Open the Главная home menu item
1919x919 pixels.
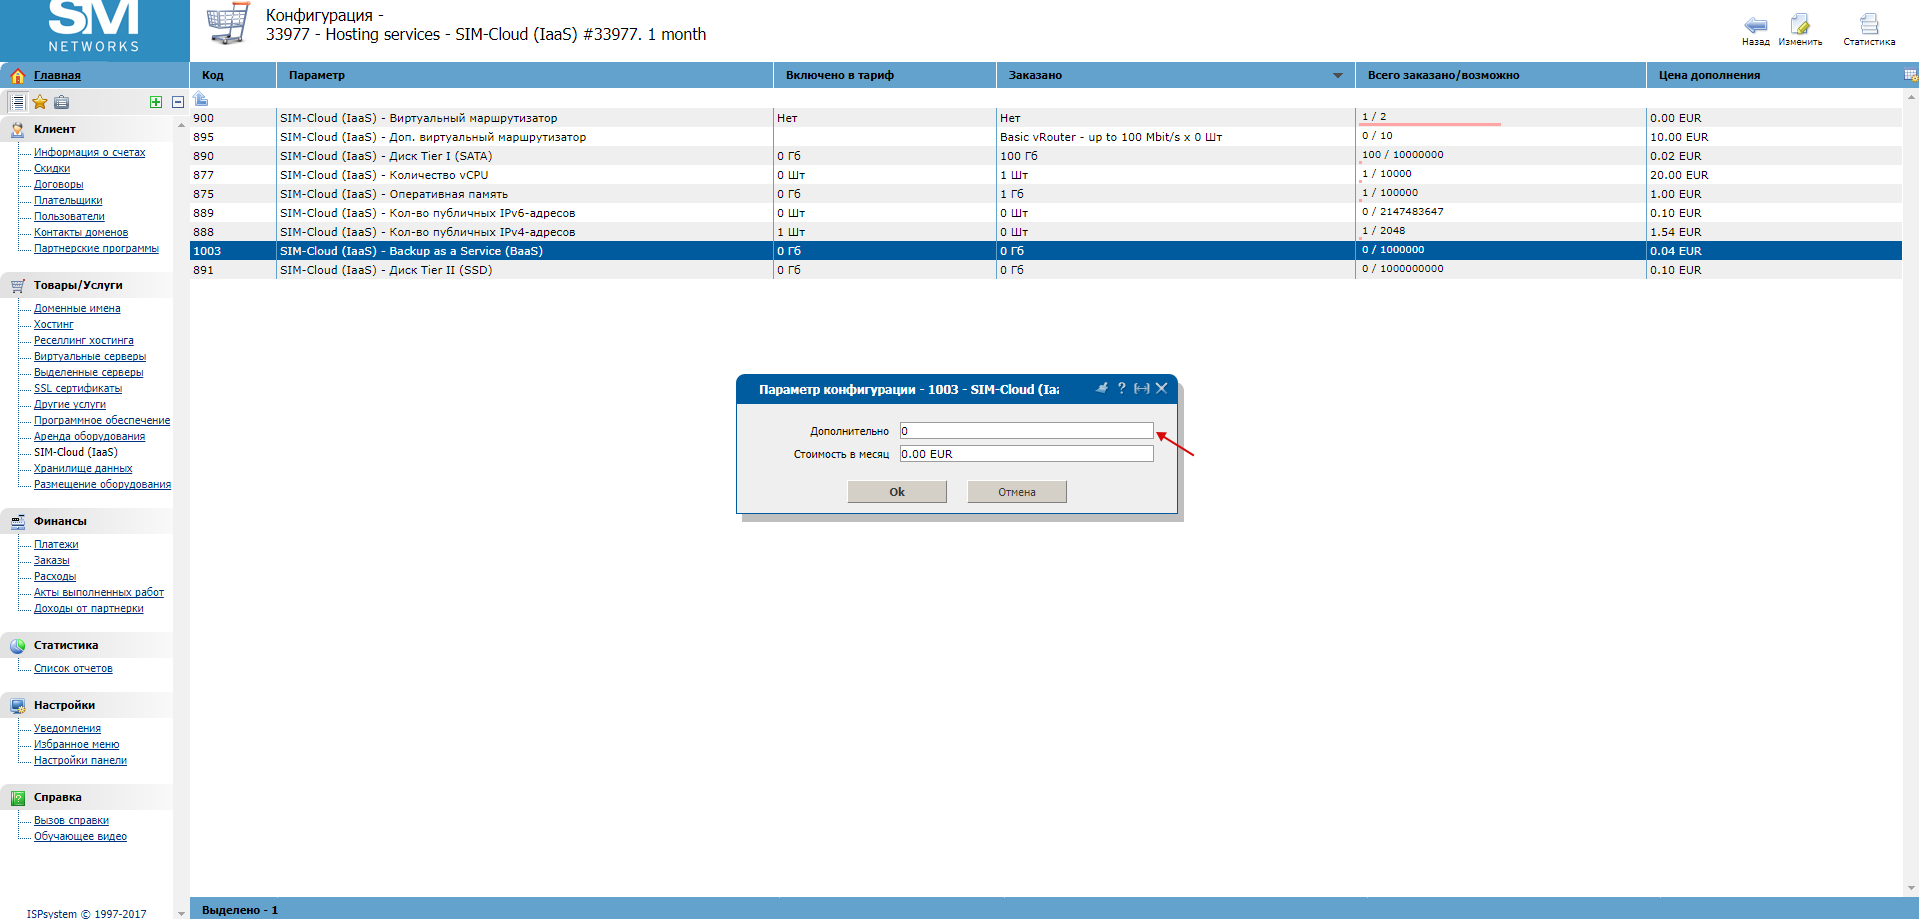(57, 75)
